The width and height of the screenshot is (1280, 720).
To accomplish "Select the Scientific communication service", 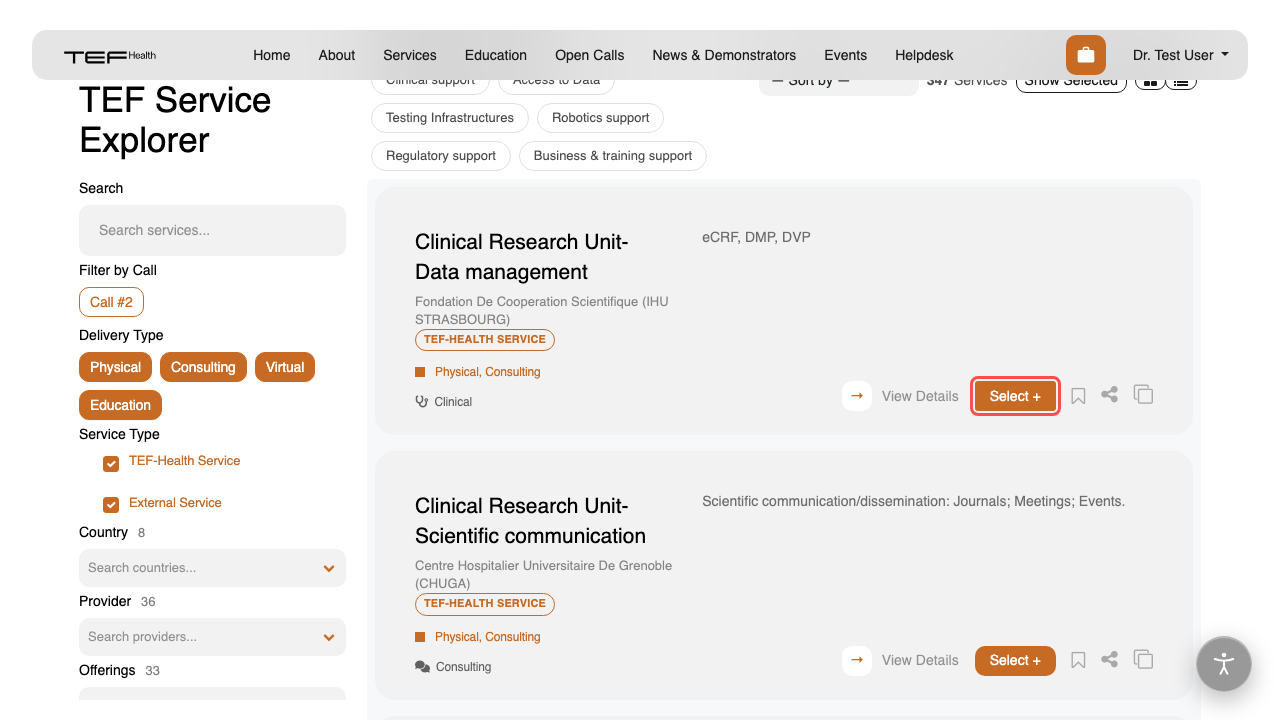I will click(x=1015, y=660).
